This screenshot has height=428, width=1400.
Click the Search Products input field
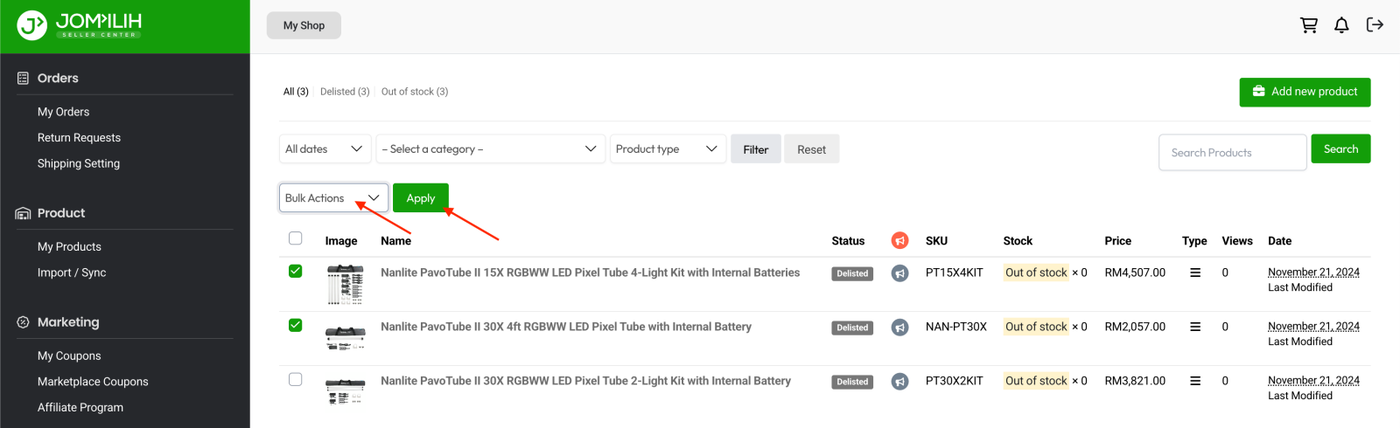click(x=1232, y=152)
